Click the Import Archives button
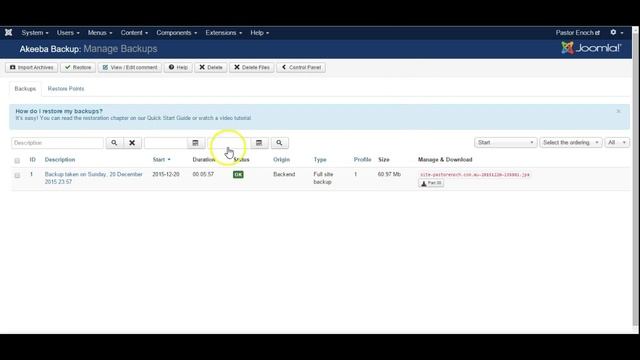Screen dimensions: 640x360 (31, 67)
